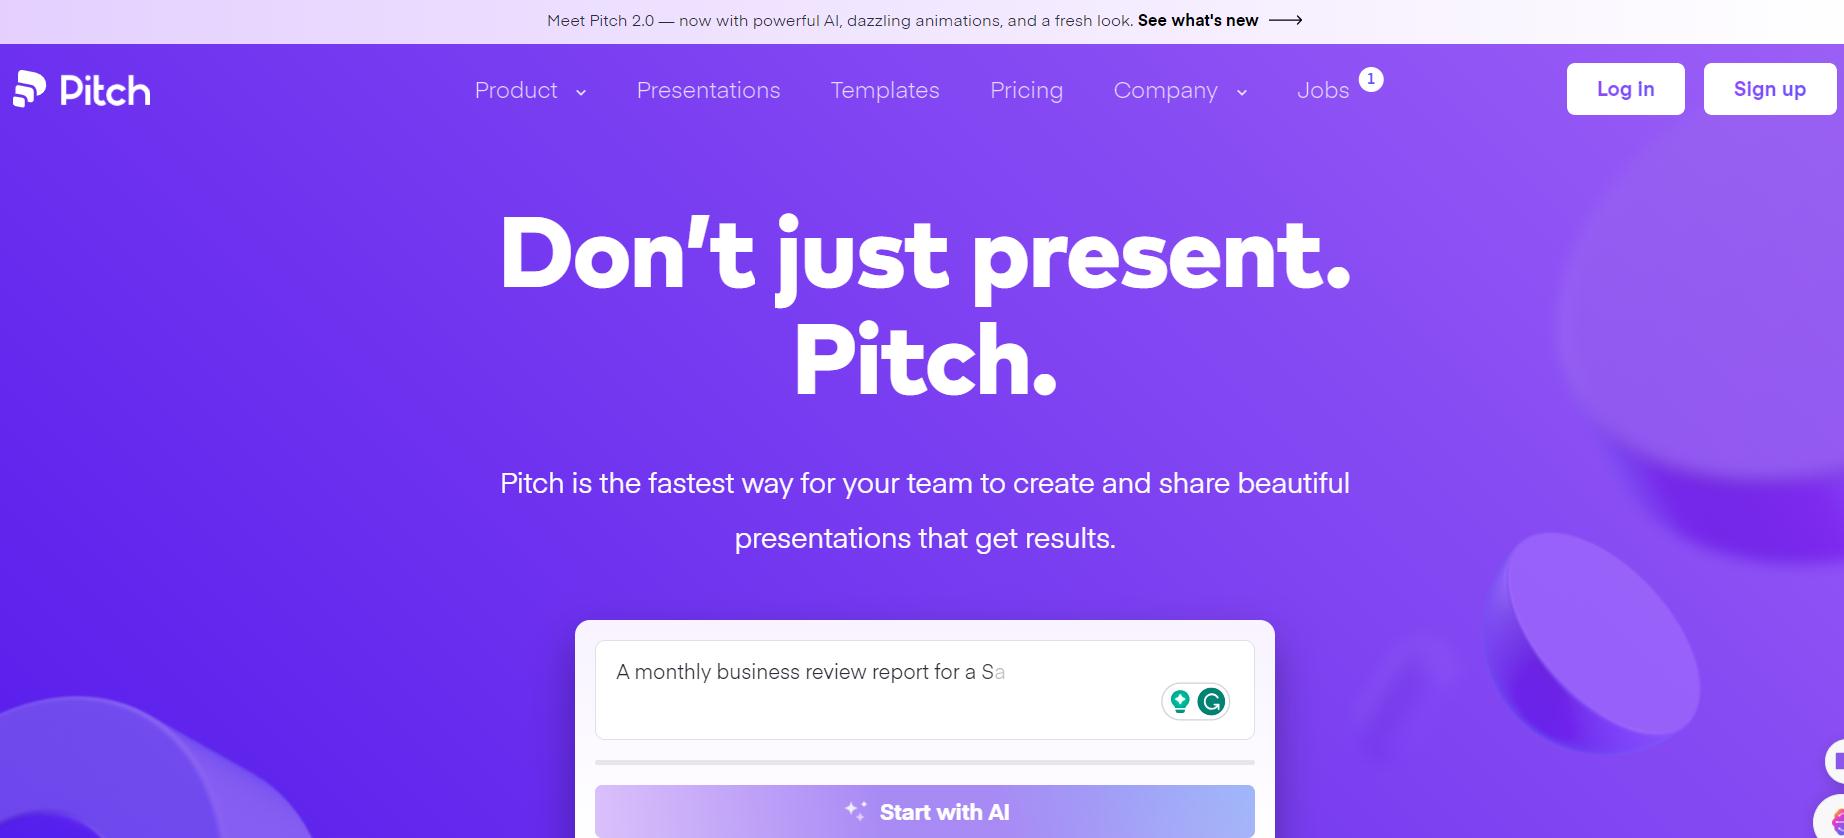The width and height of the screenshot is (1844, 838).
Task: Open Grammarly suggestions via the lightbulb icon
Action: coord(1179,701)
